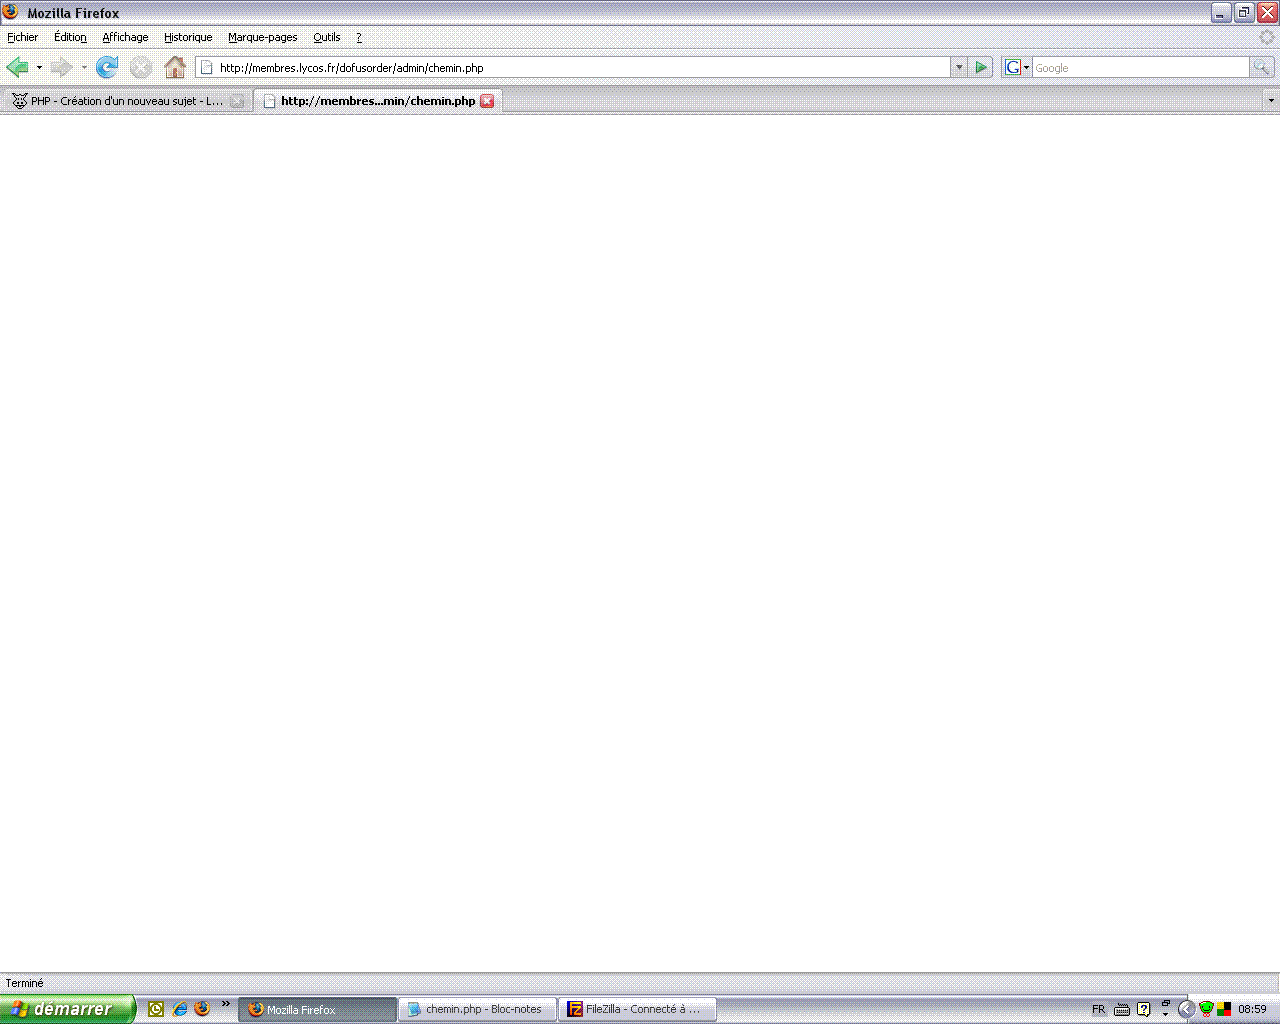This screenshot has width=1280, height=1024.
Task: Stop loading the page
Action: [x=141, y=67]
